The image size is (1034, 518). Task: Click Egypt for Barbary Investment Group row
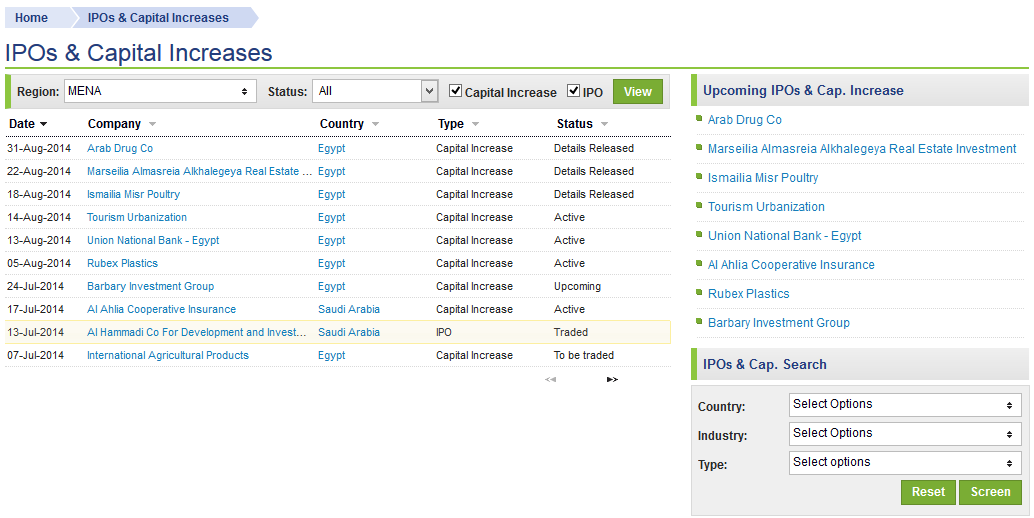pos(332,287)
